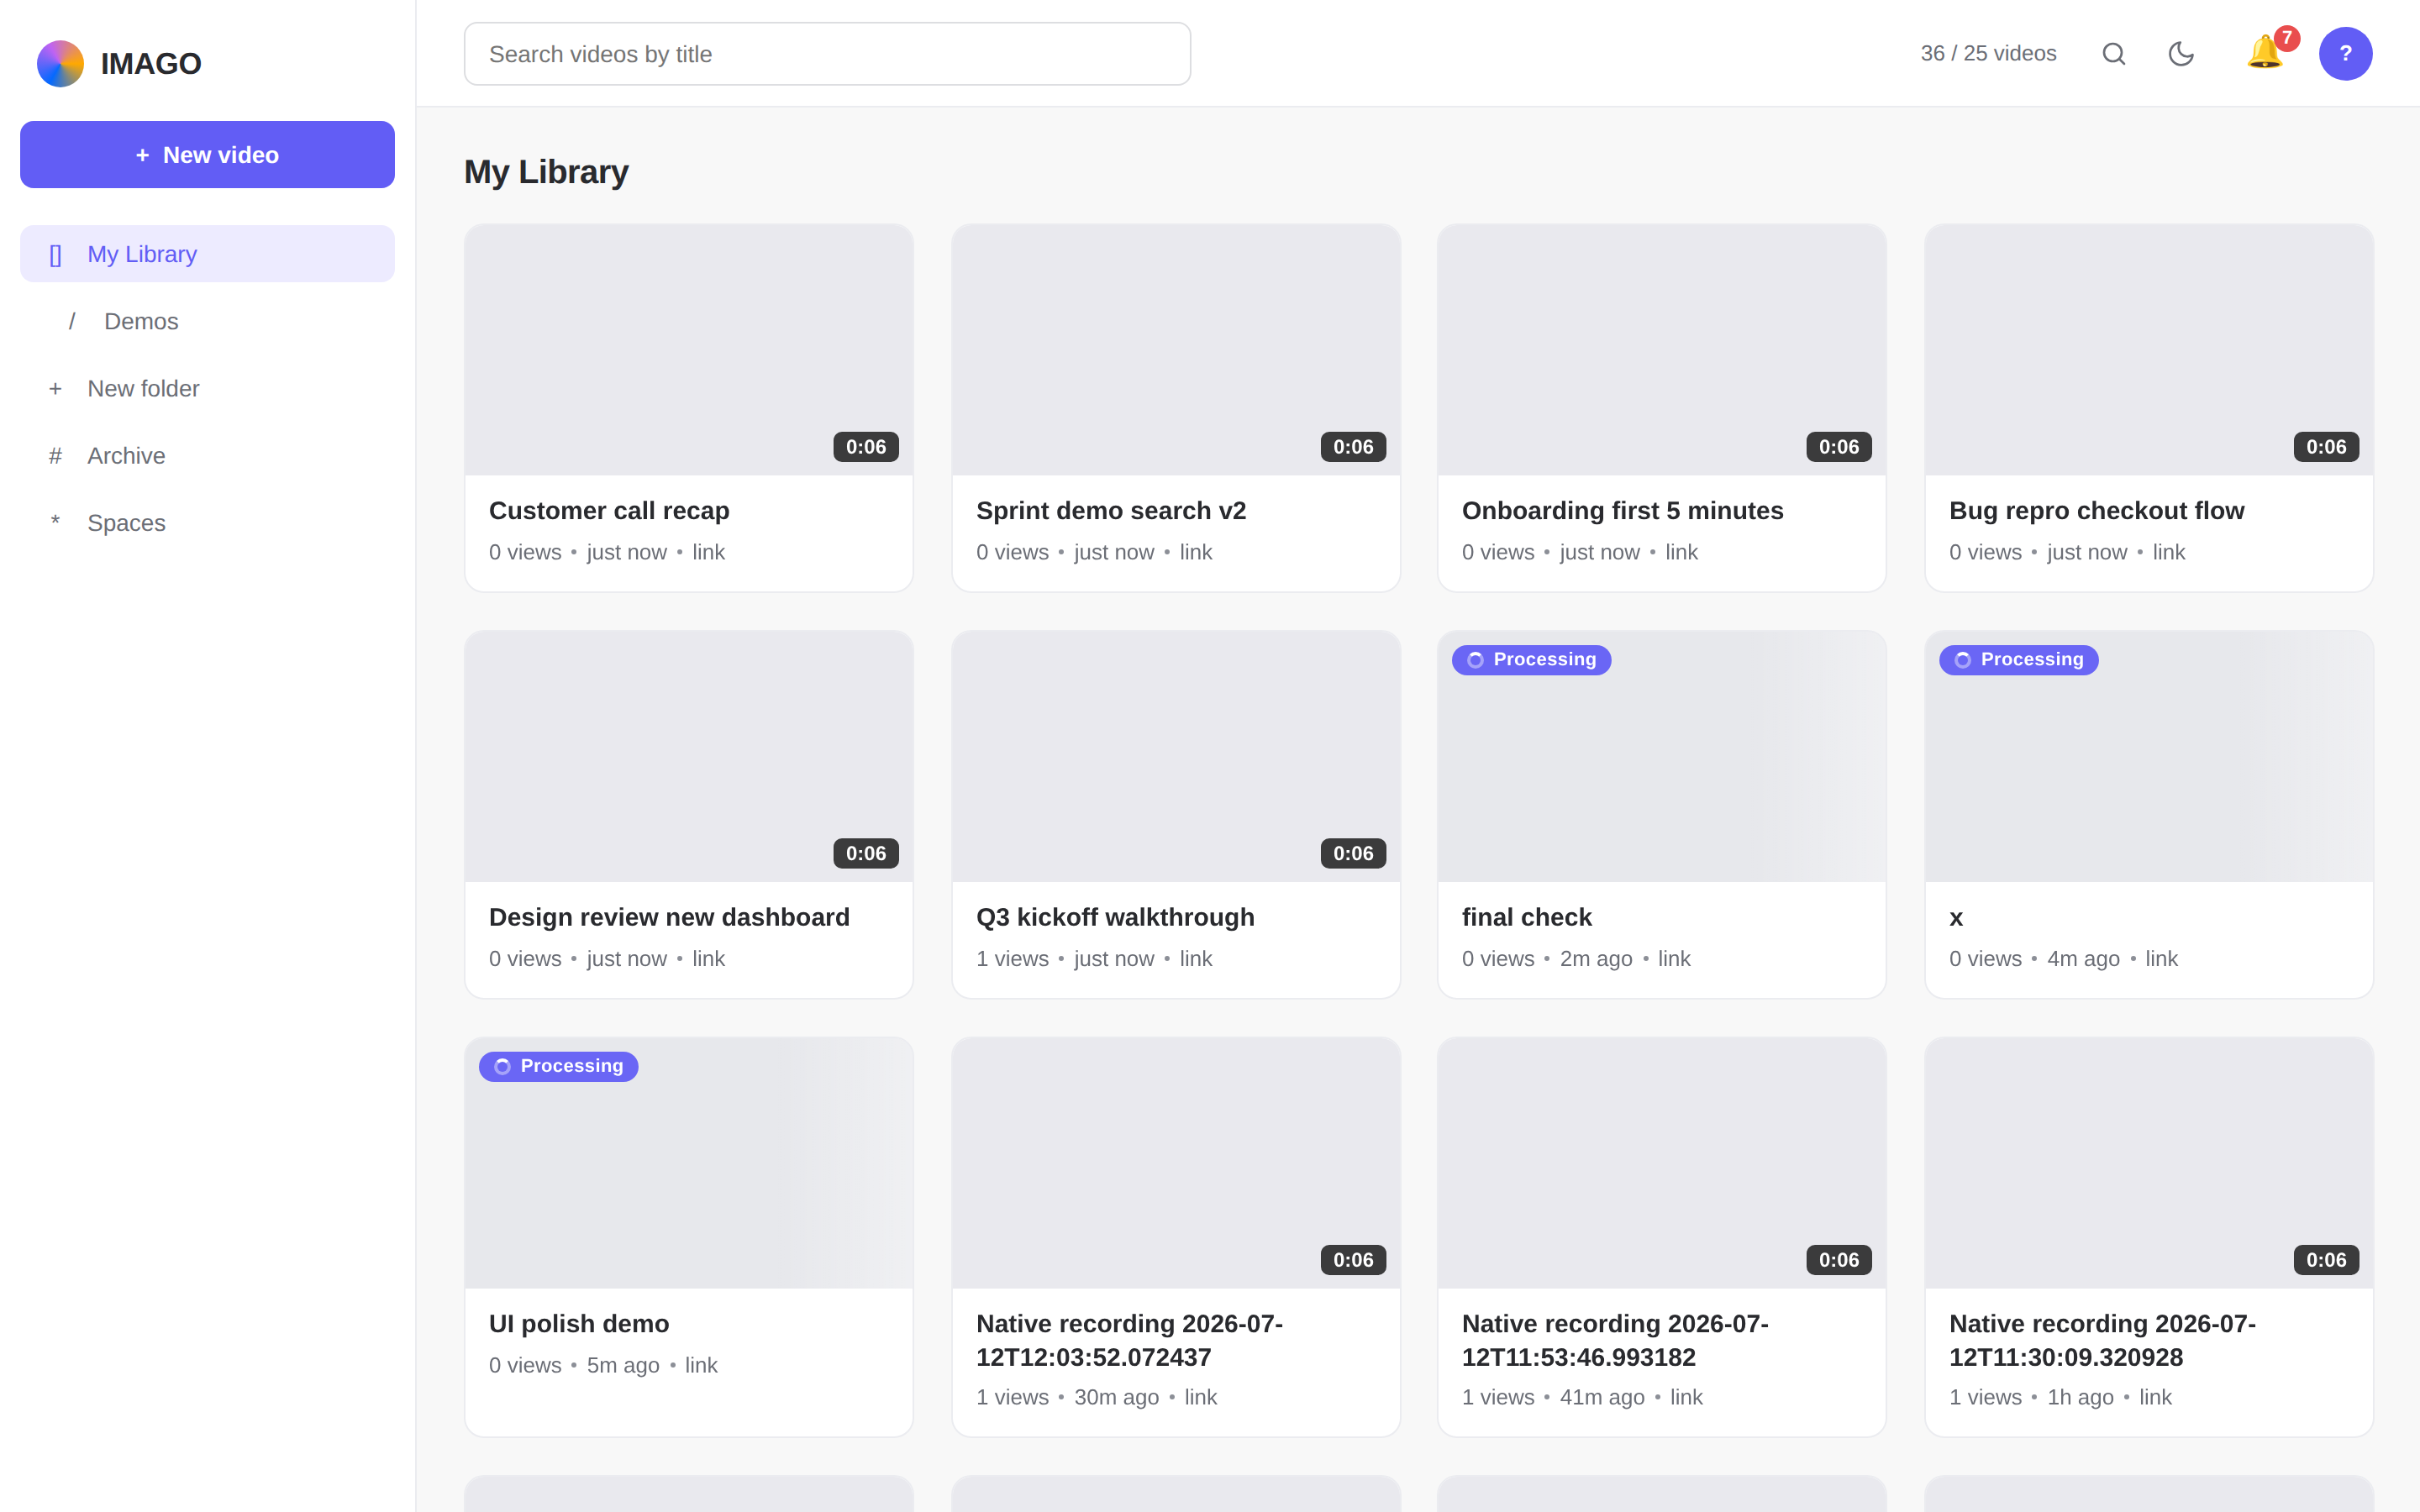Image resolution: width=2420 pixels, height=1512 pixels.
Task: Open the 11:30:09 native recording thumbnail
Action: click(x=2149, y=1163)
